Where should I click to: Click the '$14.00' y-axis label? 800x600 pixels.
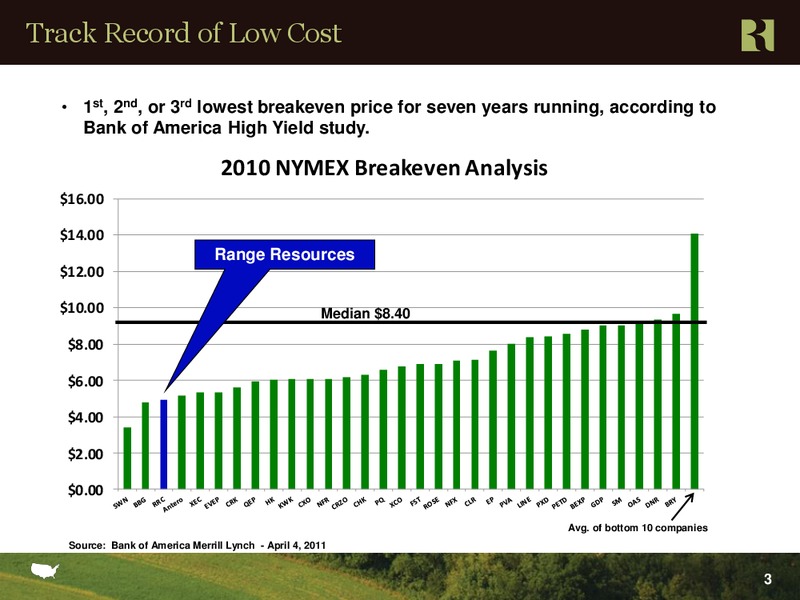click(x=82, y=235)
